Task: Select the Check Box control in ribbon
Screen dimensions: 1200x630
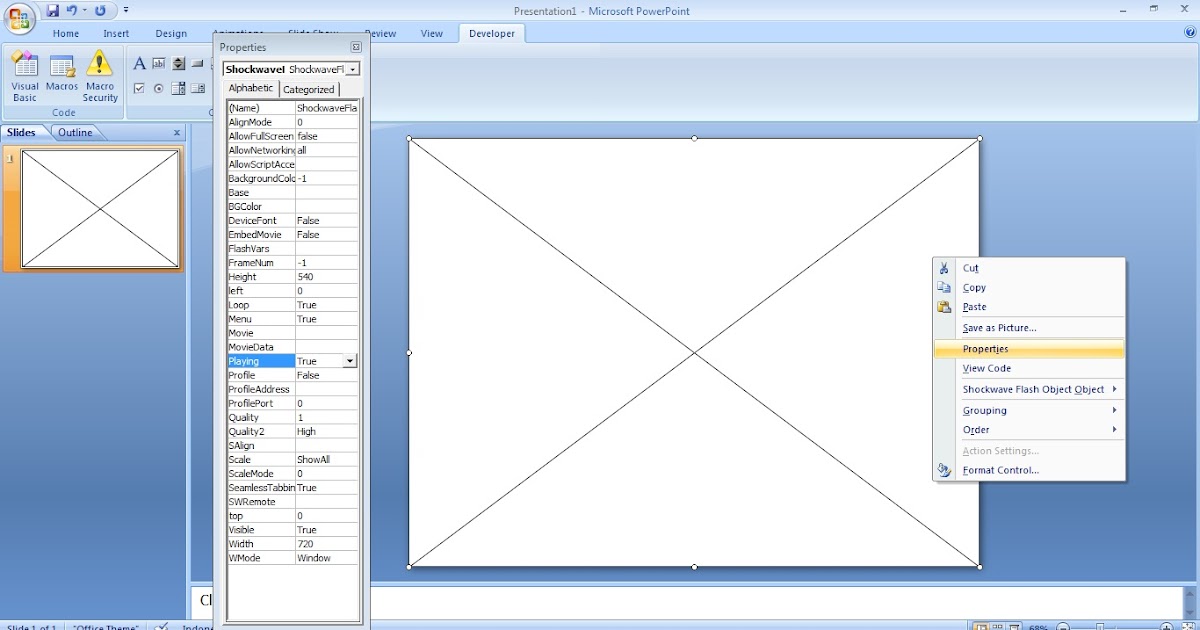Action: coord(140,88)
